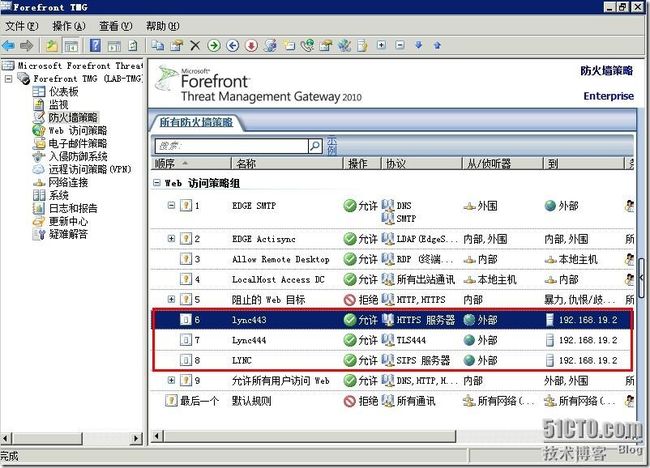Click the 示例 link beside search

tap(332, 146)
